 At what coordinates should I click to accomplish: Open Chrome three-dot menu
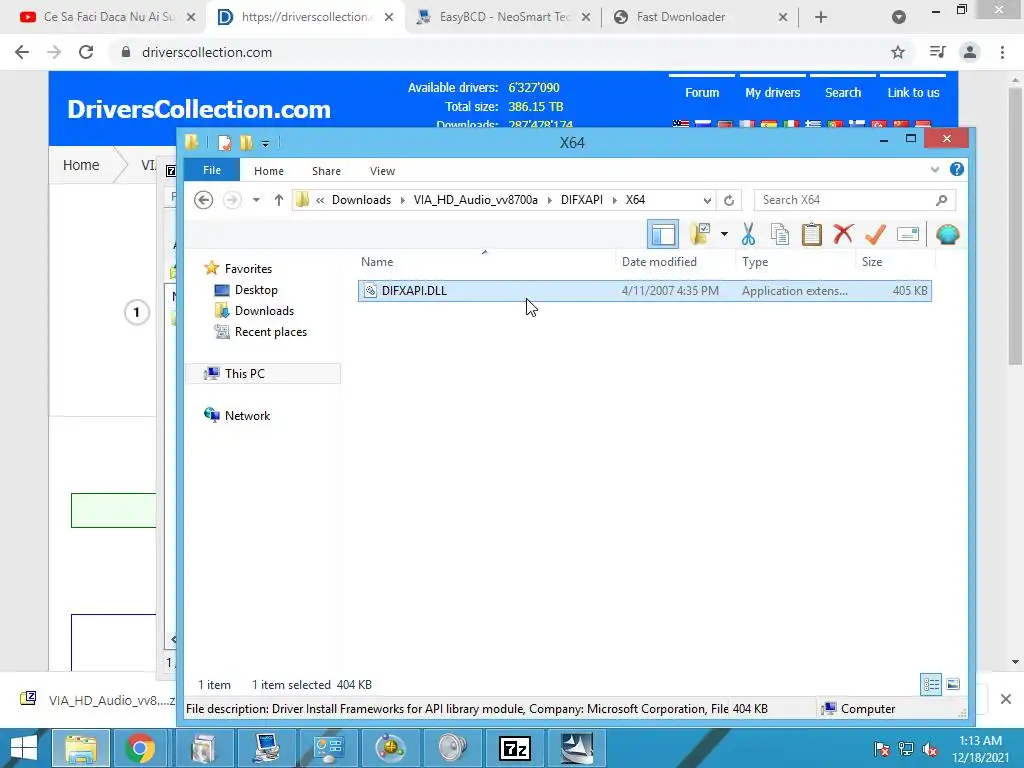(x=1002, y=52)
